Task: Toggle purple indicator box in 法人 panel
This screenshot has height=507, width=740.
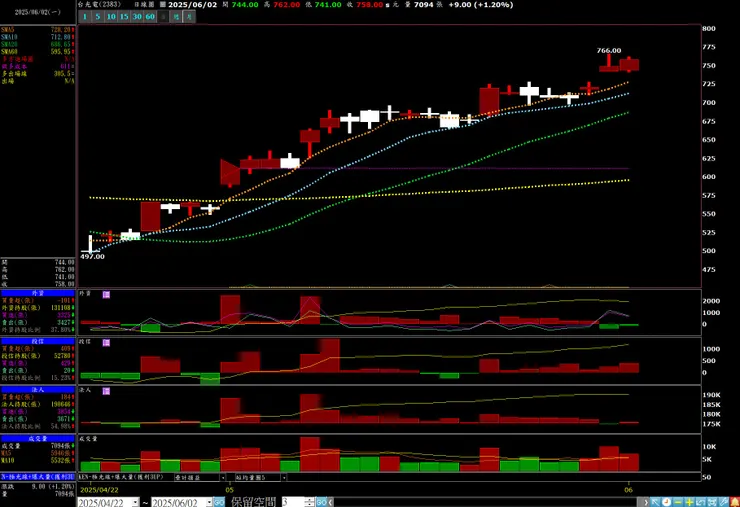Action: pos(106,391)
